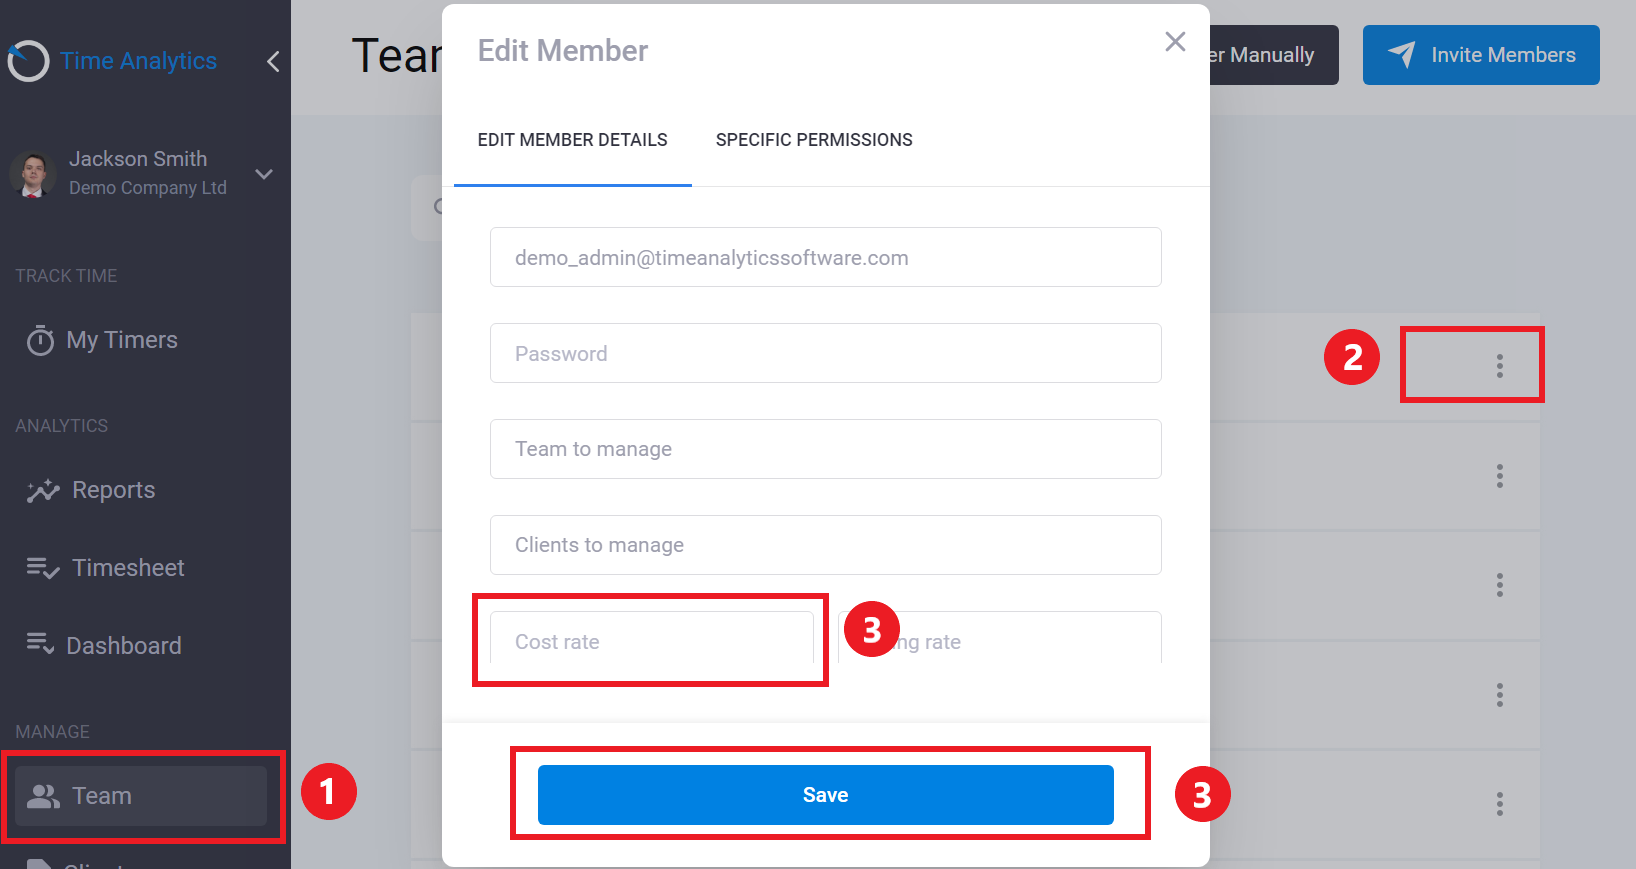Open three-dot menu in the highlighted first row

[x=1499, y=366]
